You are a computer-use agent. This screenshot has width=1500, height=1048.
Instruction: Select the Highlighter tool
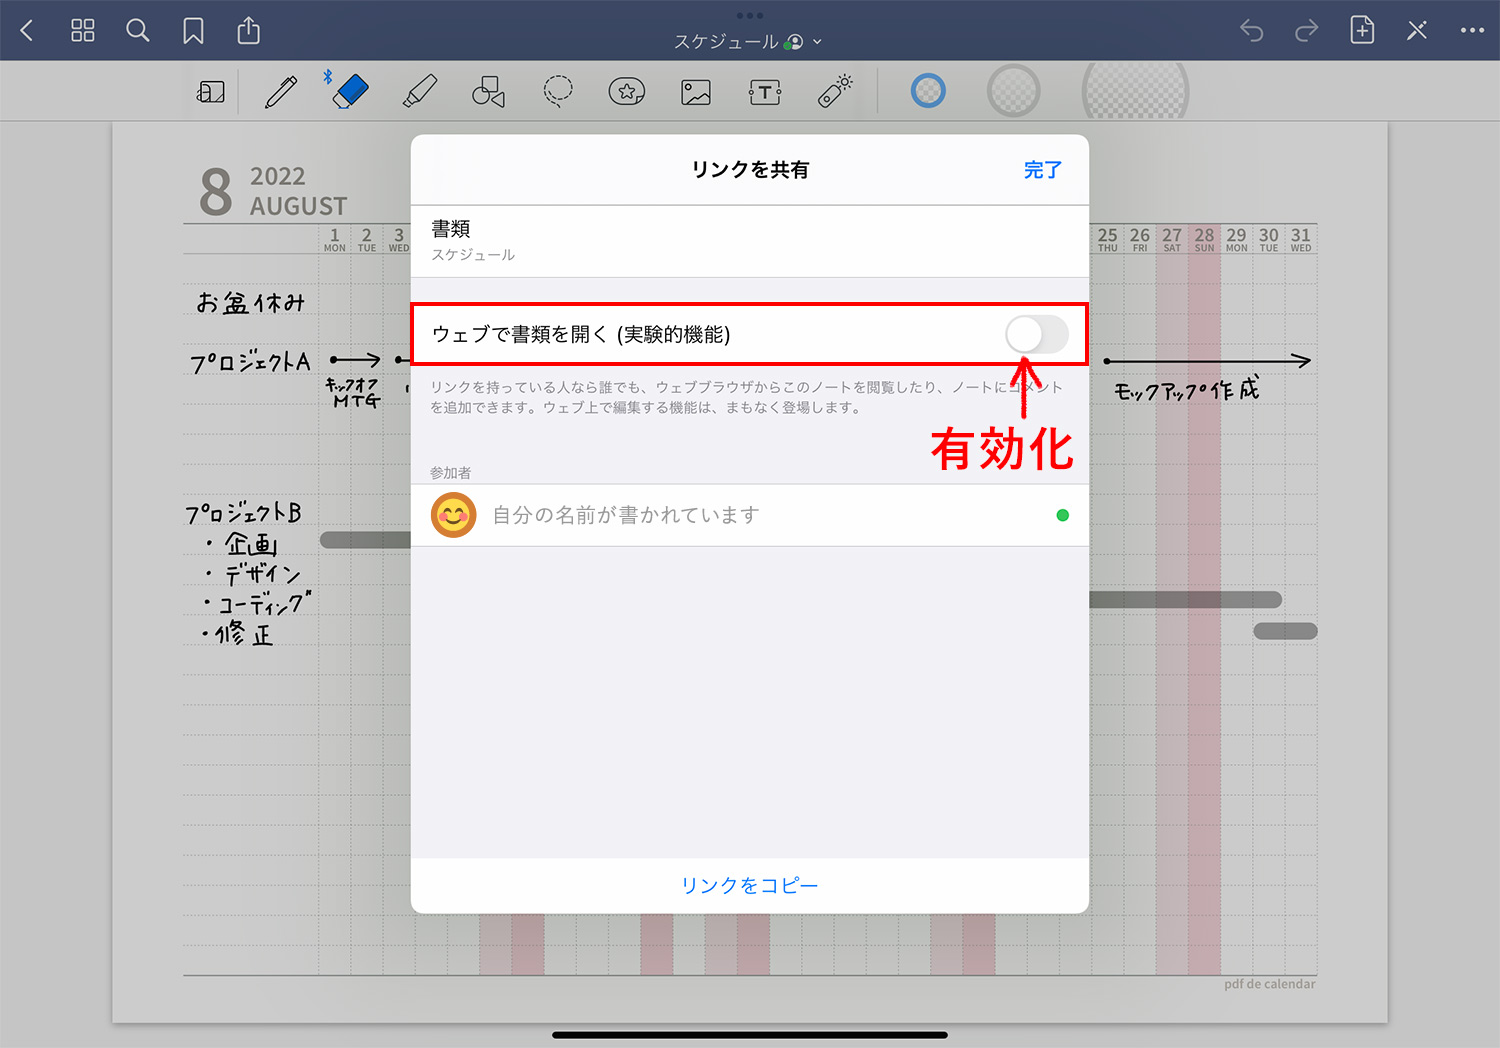[x=420, y=91]
